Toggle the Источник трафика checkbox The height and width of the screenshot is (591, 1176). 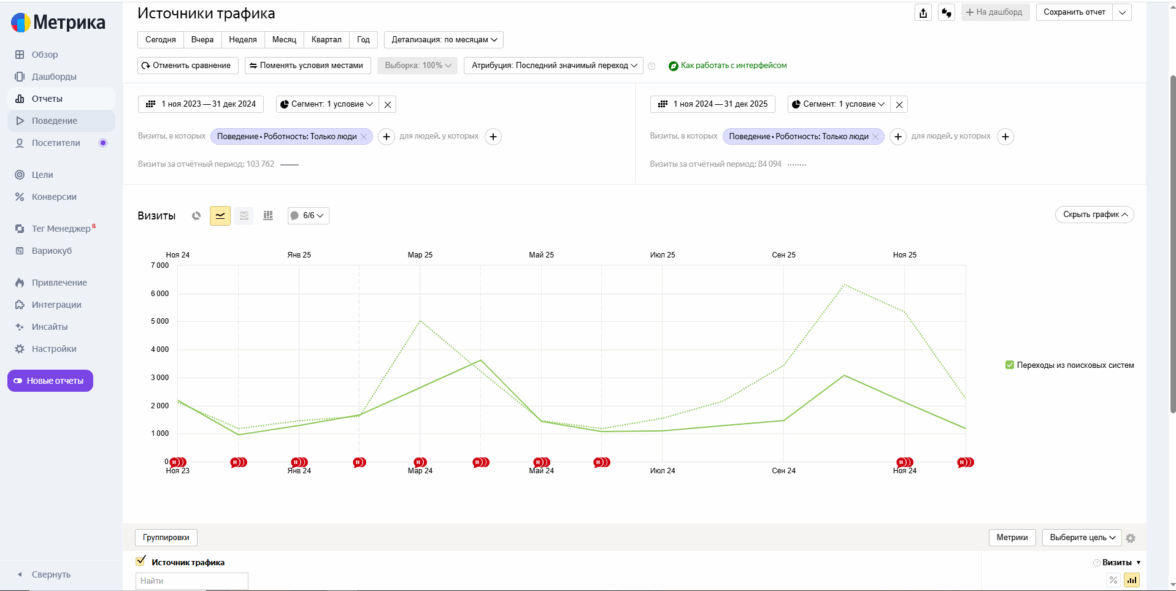point(141,561)
